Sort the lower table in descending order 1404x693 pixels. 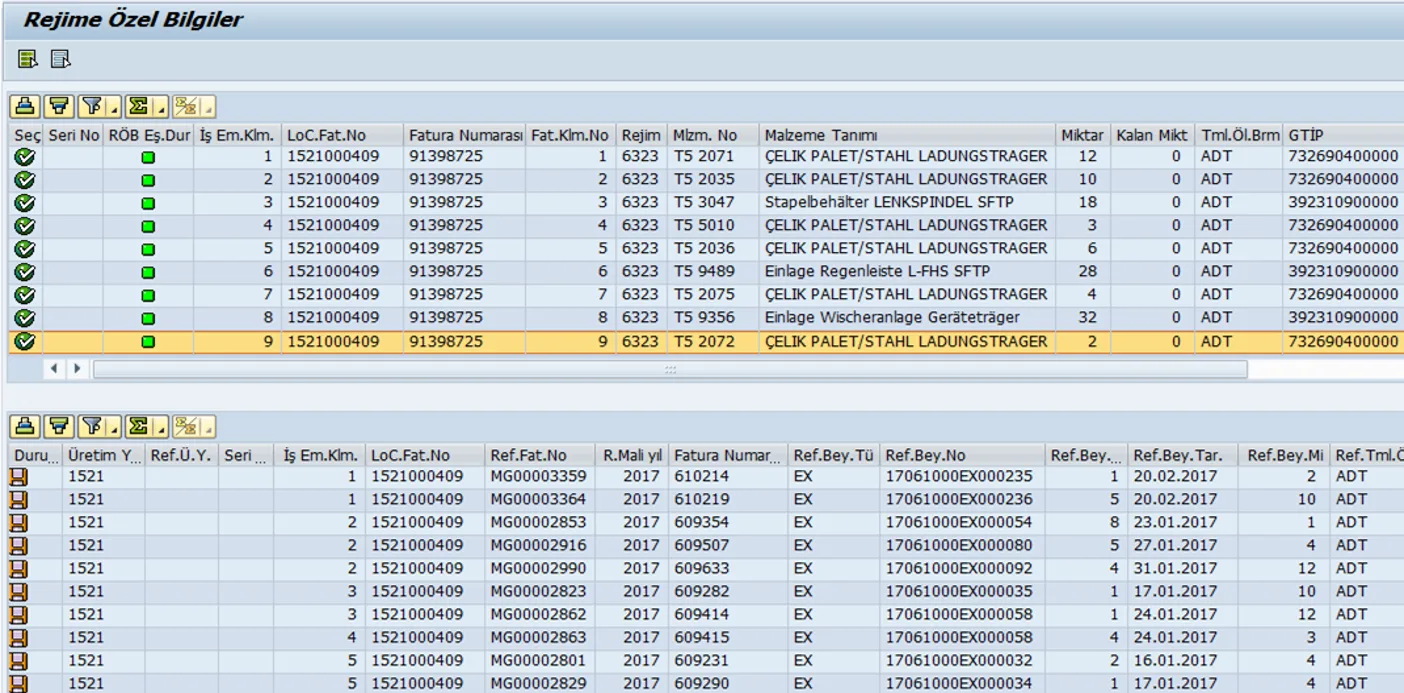(59, 427)
